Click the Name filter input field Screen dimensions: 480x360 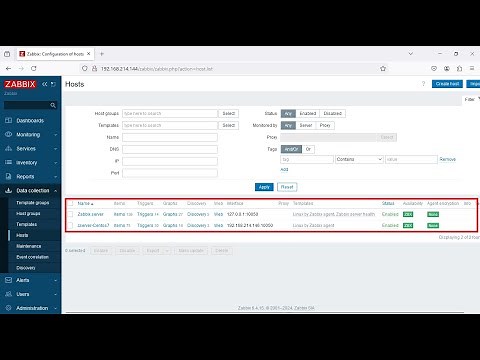(170, 137)
